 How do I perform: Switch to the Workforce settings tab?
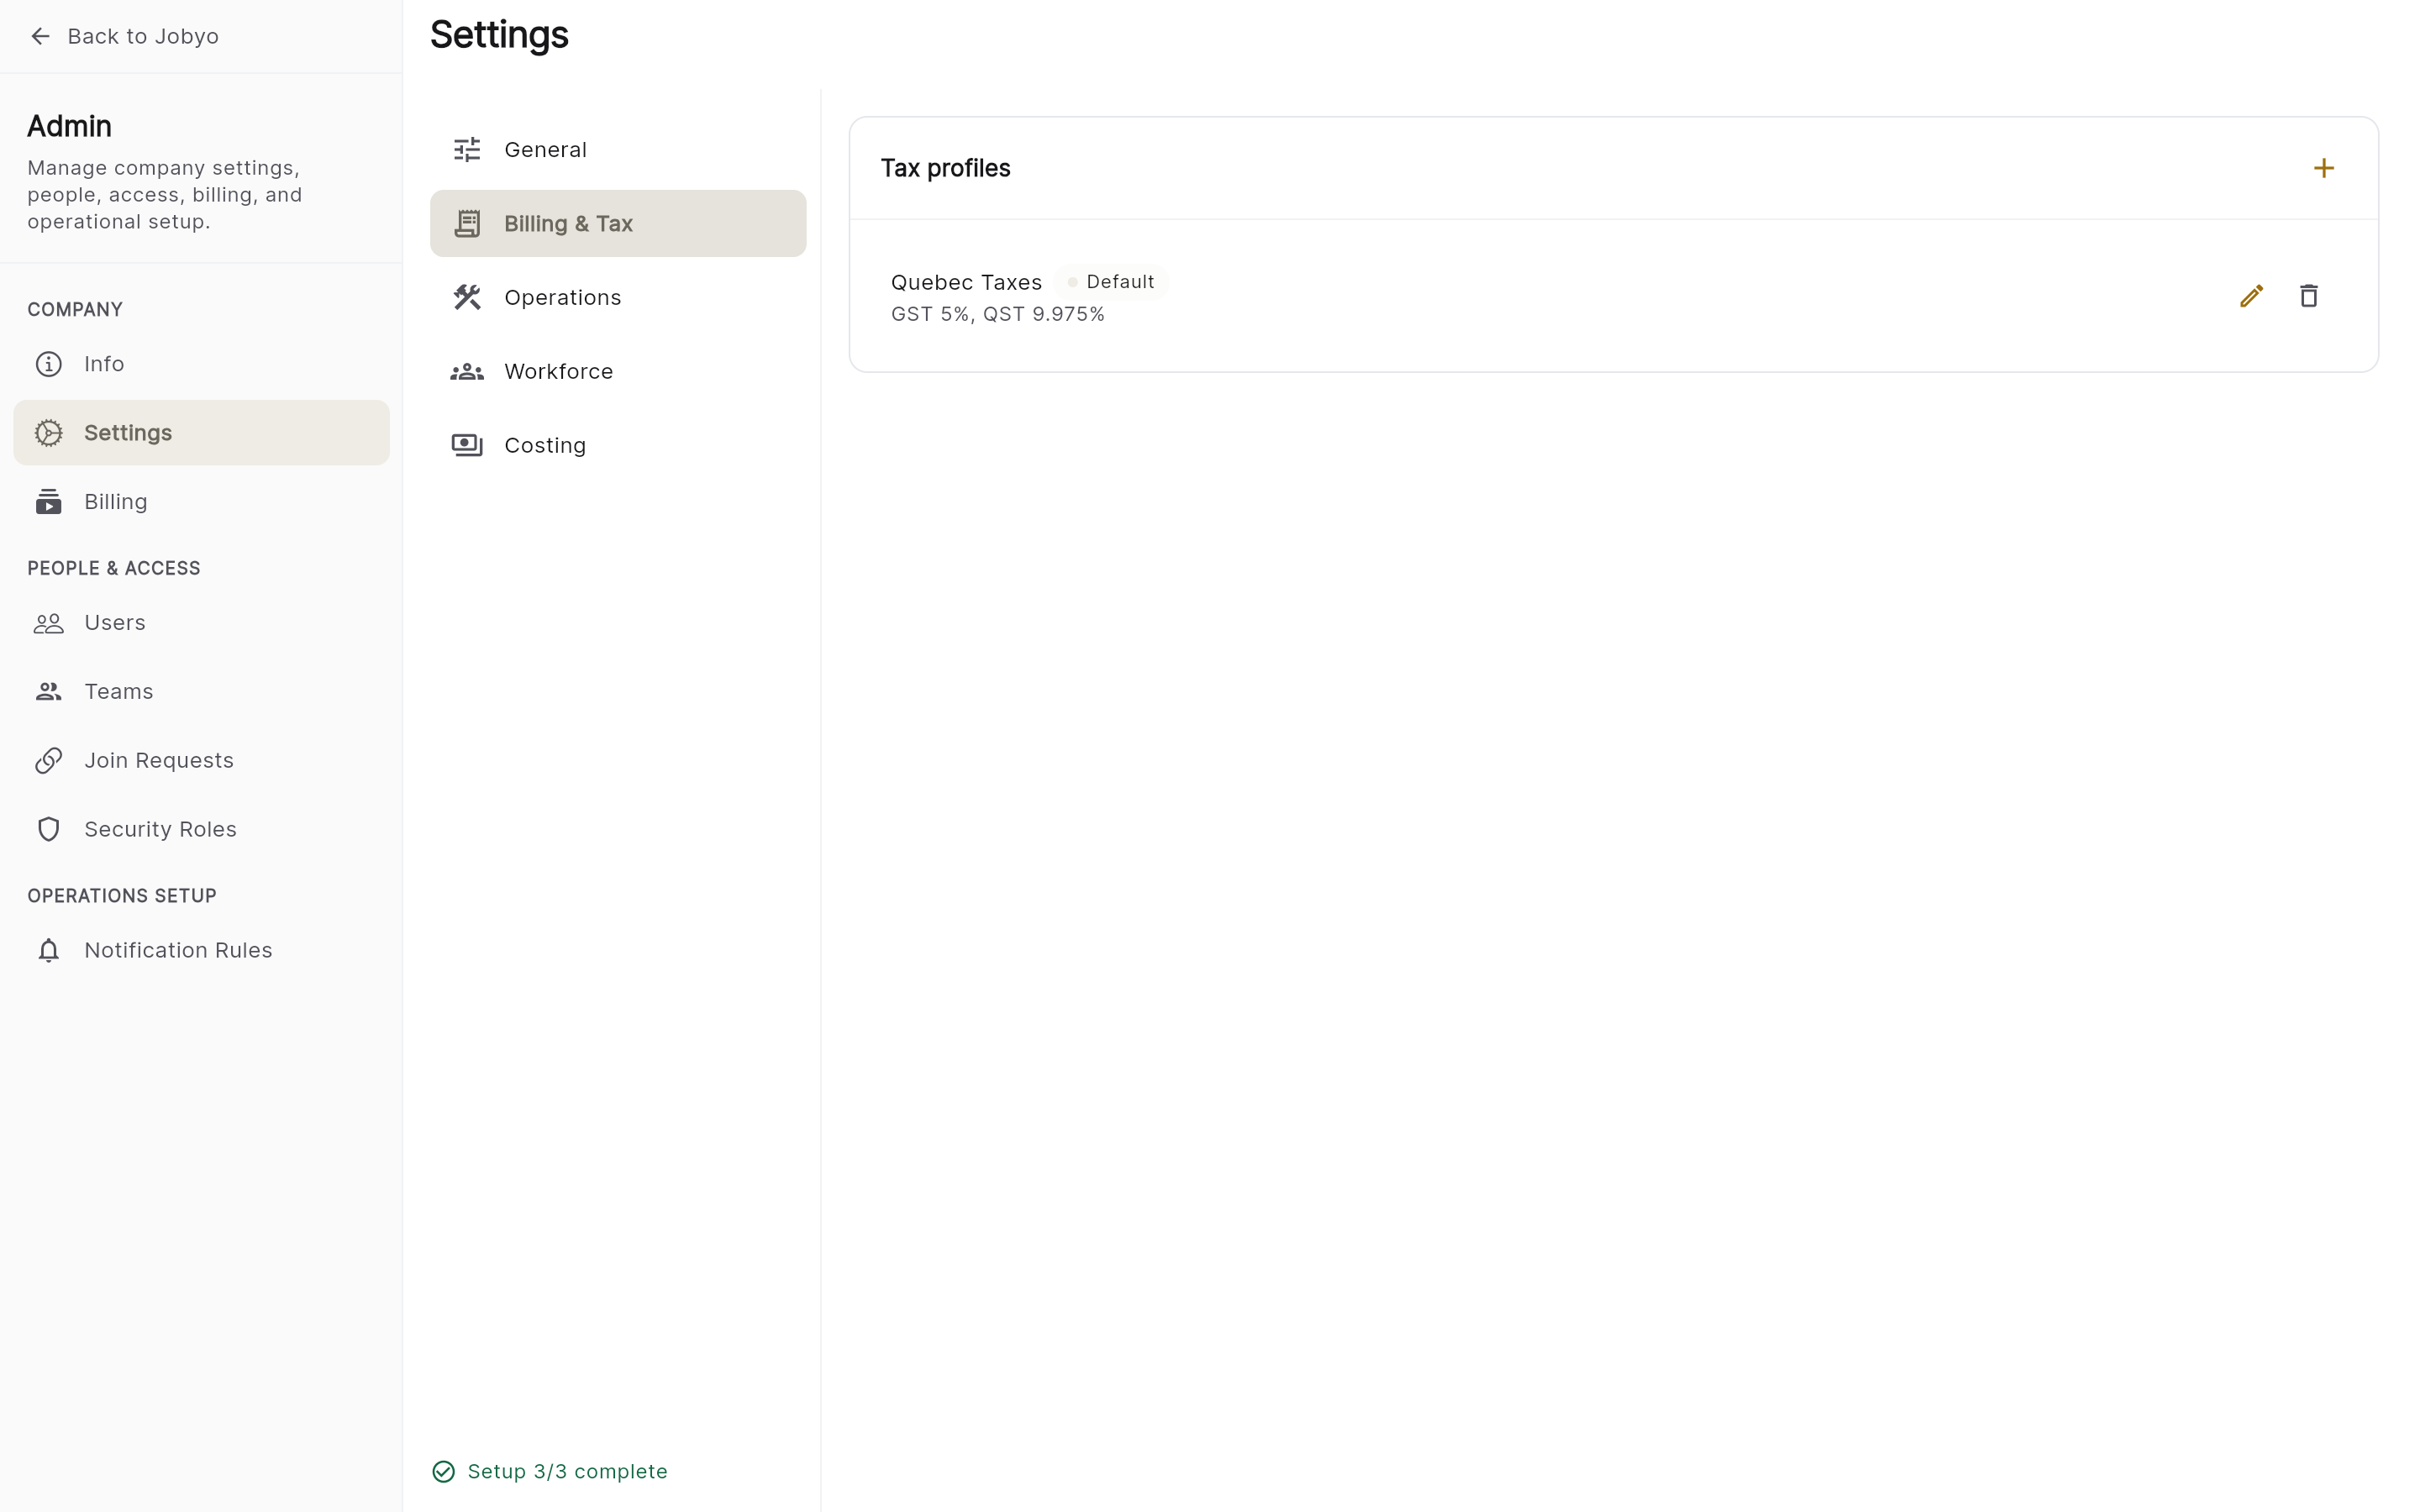[x=618, y=372]
